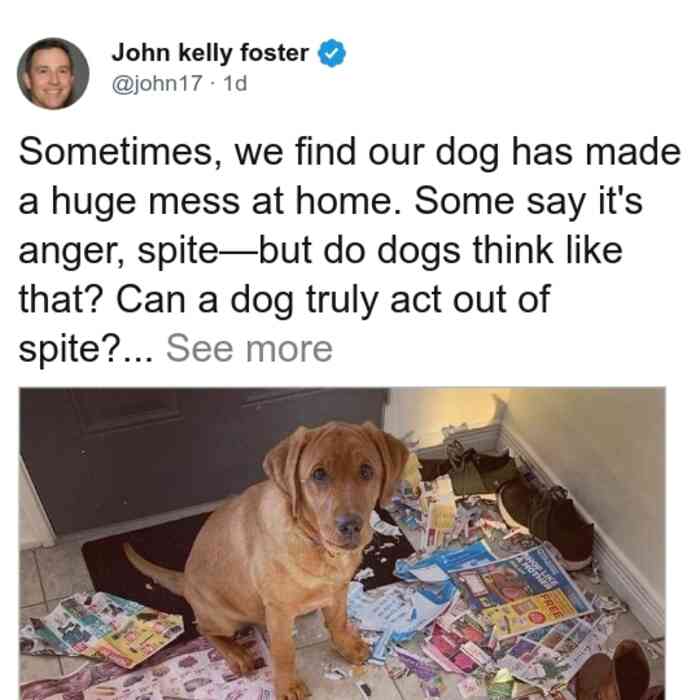Open the John kelly foster display name
The height and width of the screenshot is (700, 700).
click(x=210, y=53)
